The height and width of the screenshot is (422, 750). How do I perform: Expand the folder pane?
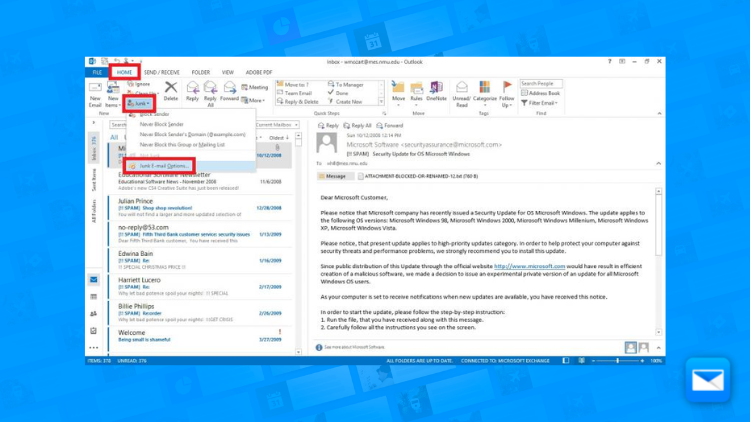tap(94, 123)
